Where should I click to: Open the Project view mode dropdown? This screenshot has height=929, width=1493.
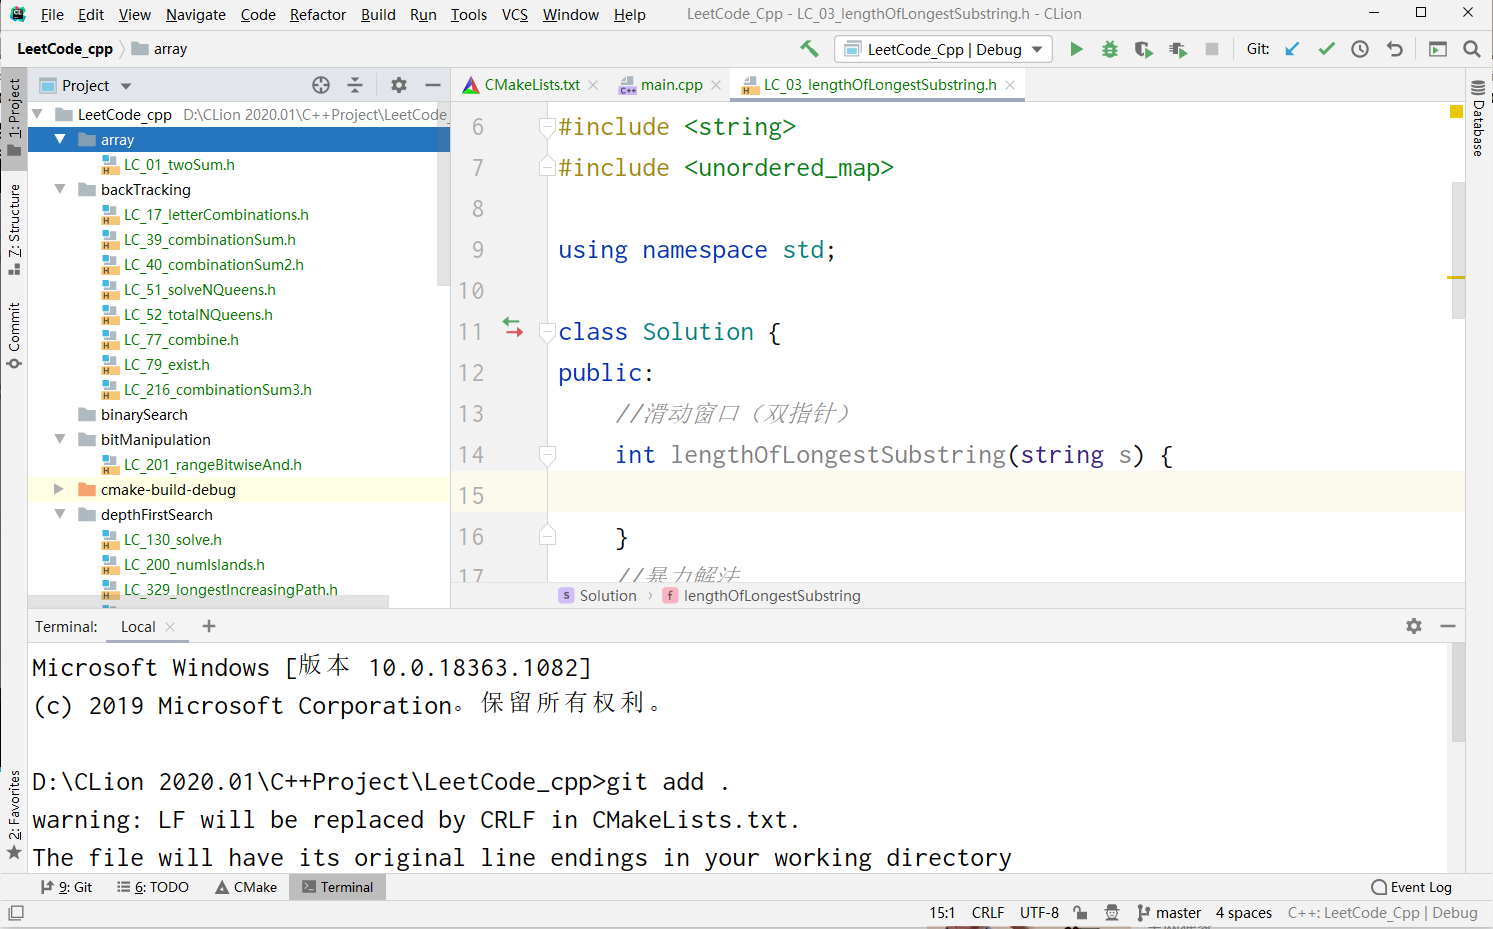coord(126,86)
